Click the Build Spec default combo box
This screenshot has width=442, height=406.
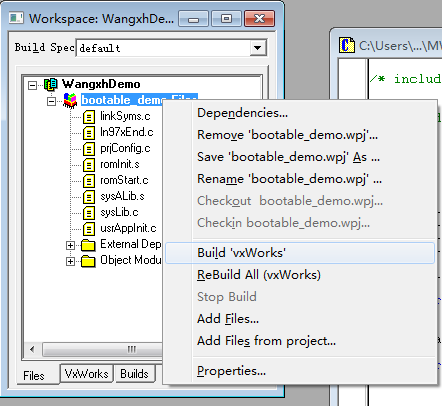tap(171, 48)
